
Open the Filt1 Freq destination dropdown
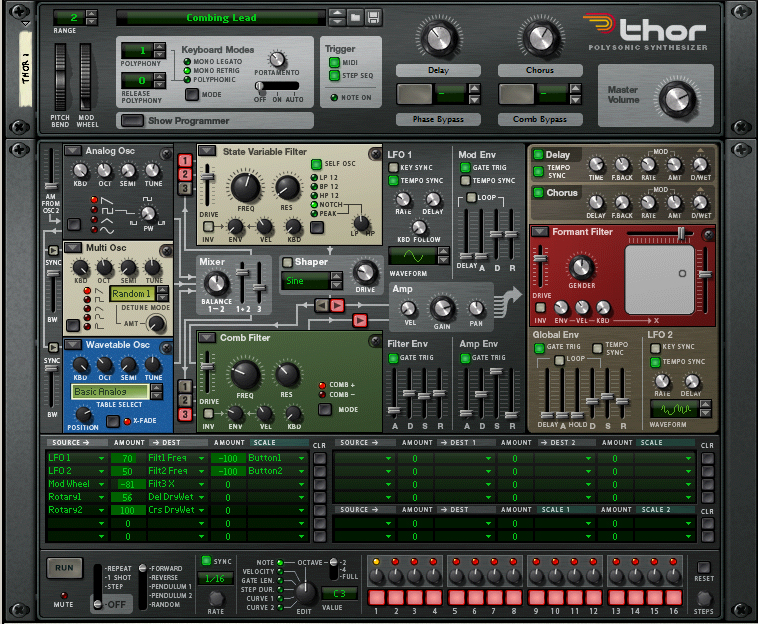coord(202,458)
